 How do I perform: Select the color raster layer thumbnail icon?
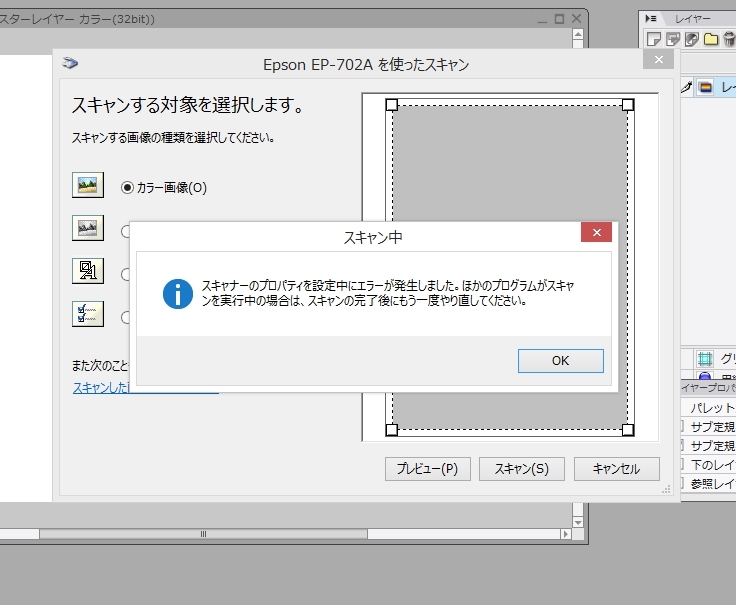[705, 87]
